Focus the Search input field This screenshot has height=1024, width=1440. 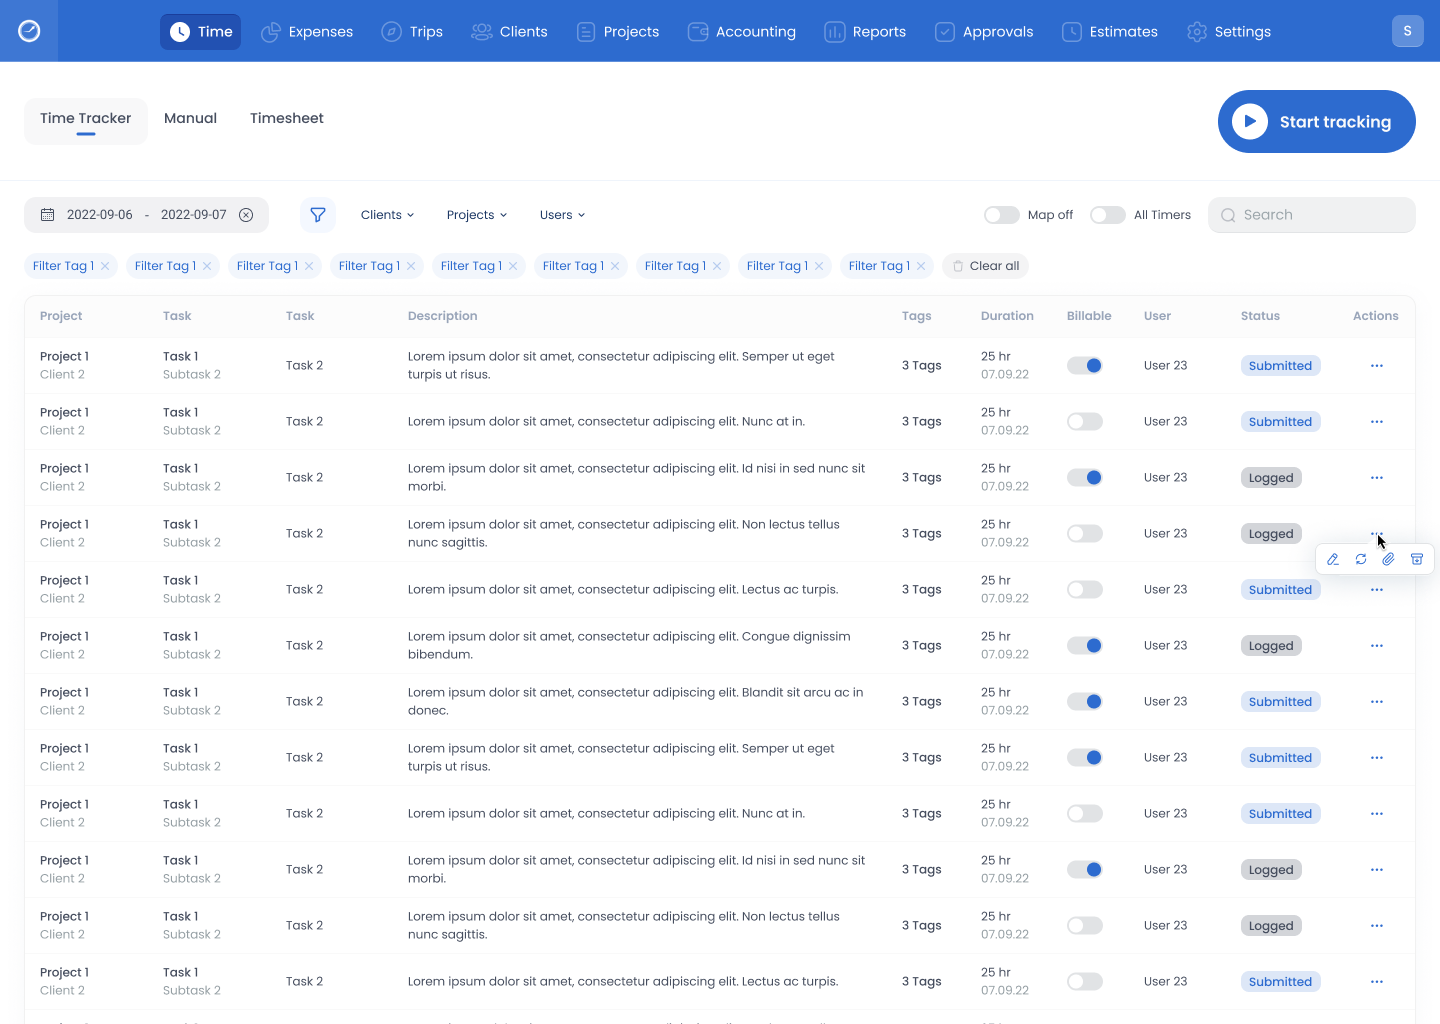click(x=1320, y=215)
